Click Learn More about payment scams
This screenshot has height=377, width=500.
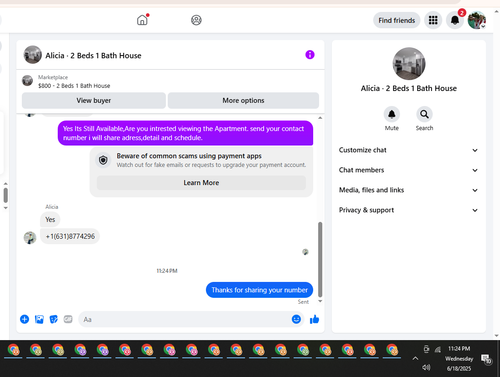click(x=201, y=183)
